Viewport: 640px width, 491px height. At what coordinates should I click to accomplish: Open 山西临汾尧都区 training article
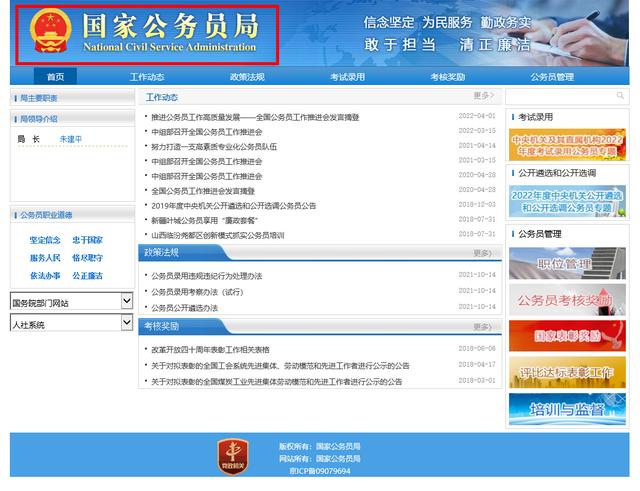[218, 236]
